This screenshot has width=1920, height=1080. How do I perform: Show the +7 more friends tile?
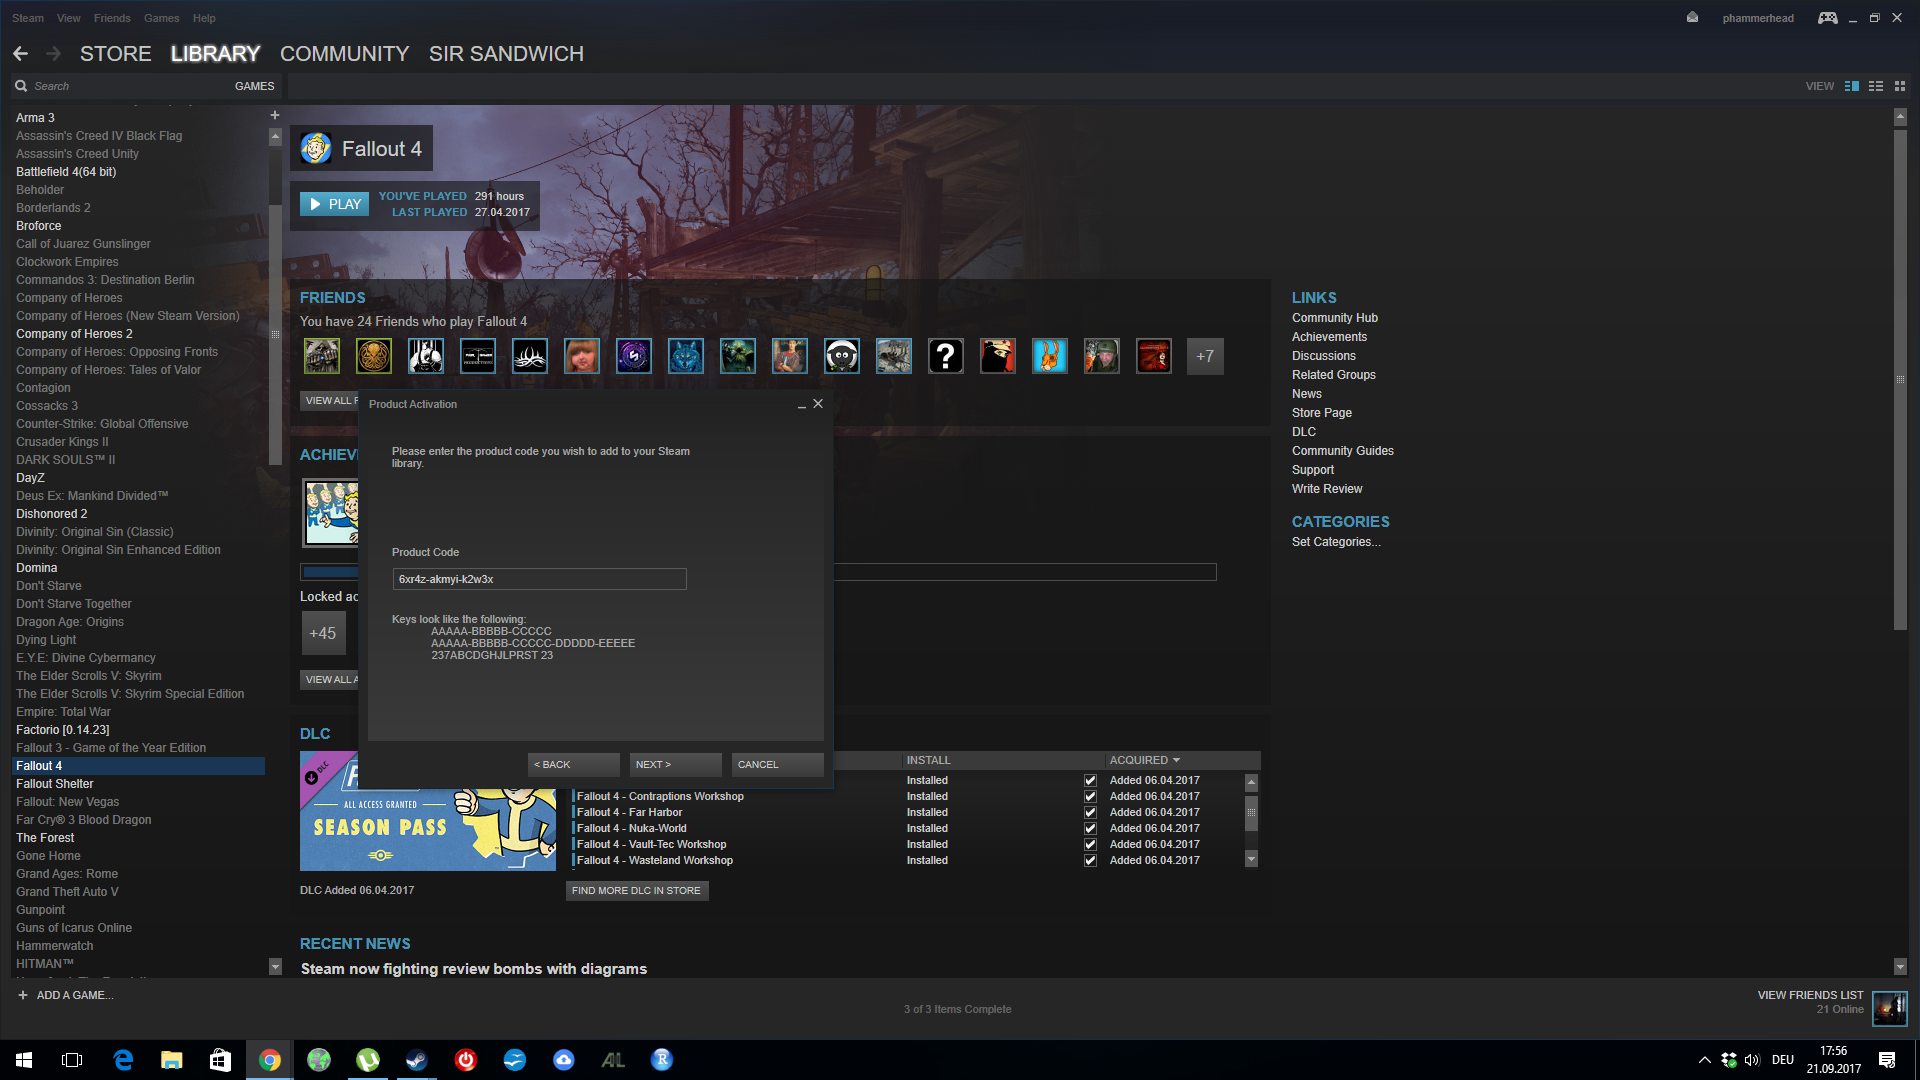[x=1205, y=356]
